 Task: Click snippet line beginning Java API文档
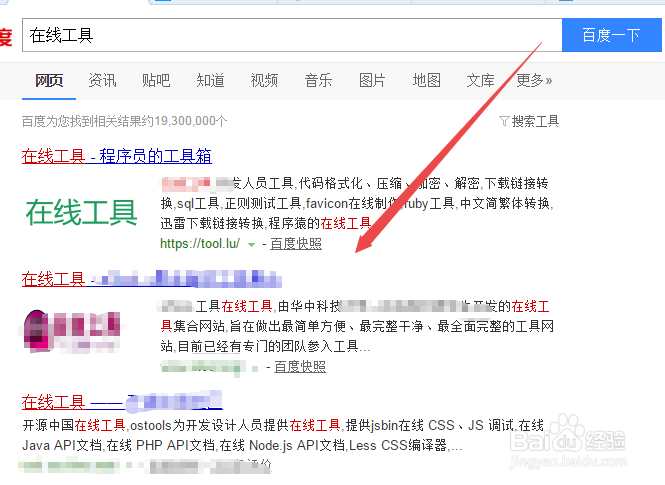(x=242, y=446)
